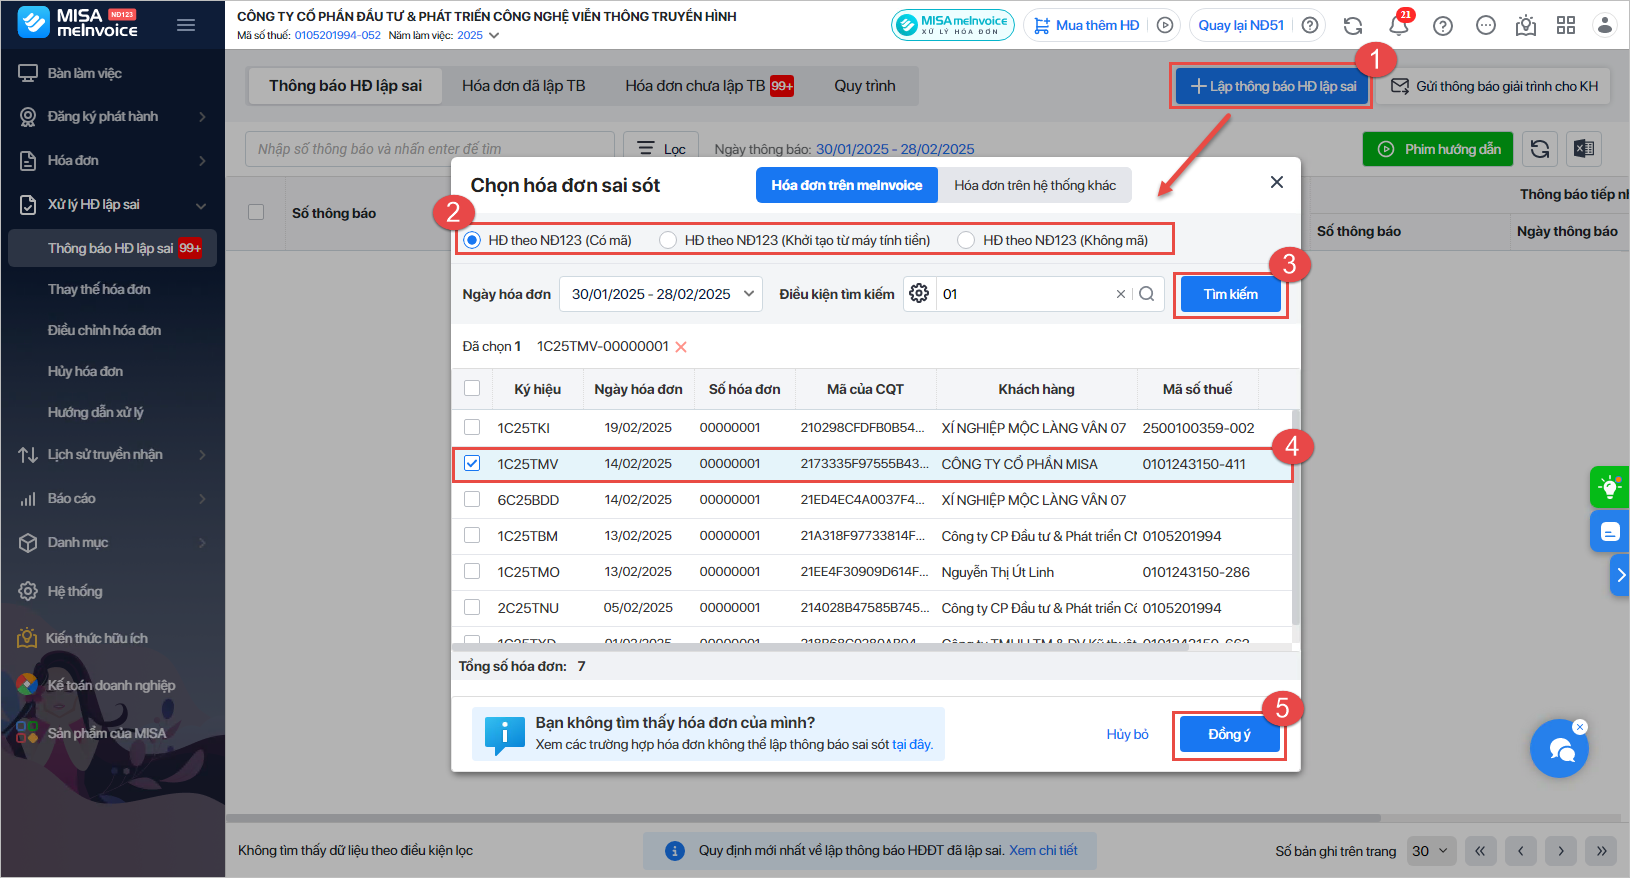Open the Hóa đơn đã lập TB tab

point(523,86)
